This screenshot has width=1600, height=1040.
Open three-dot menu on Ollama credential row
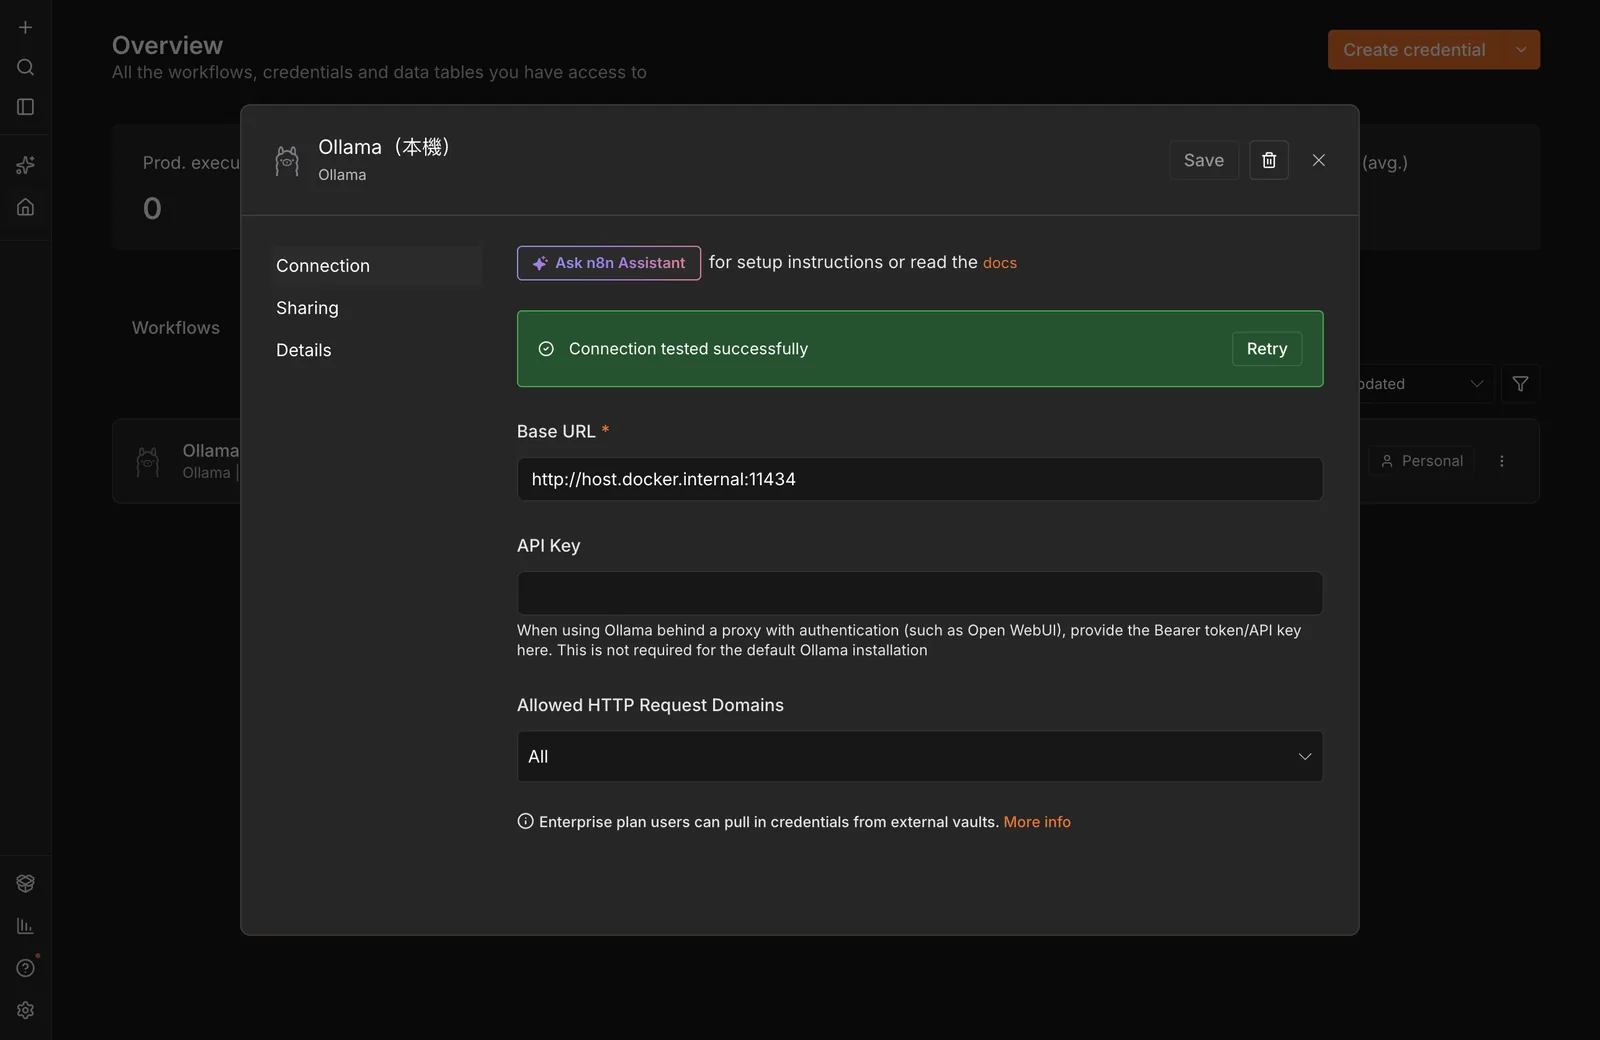(1502, 461)
